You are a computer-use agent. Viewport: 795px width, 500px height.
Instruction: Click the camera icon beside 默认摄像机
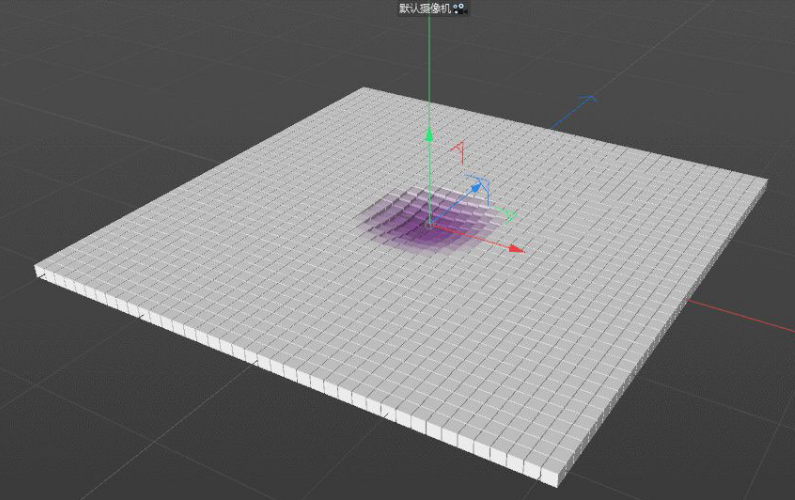(459, 8)
